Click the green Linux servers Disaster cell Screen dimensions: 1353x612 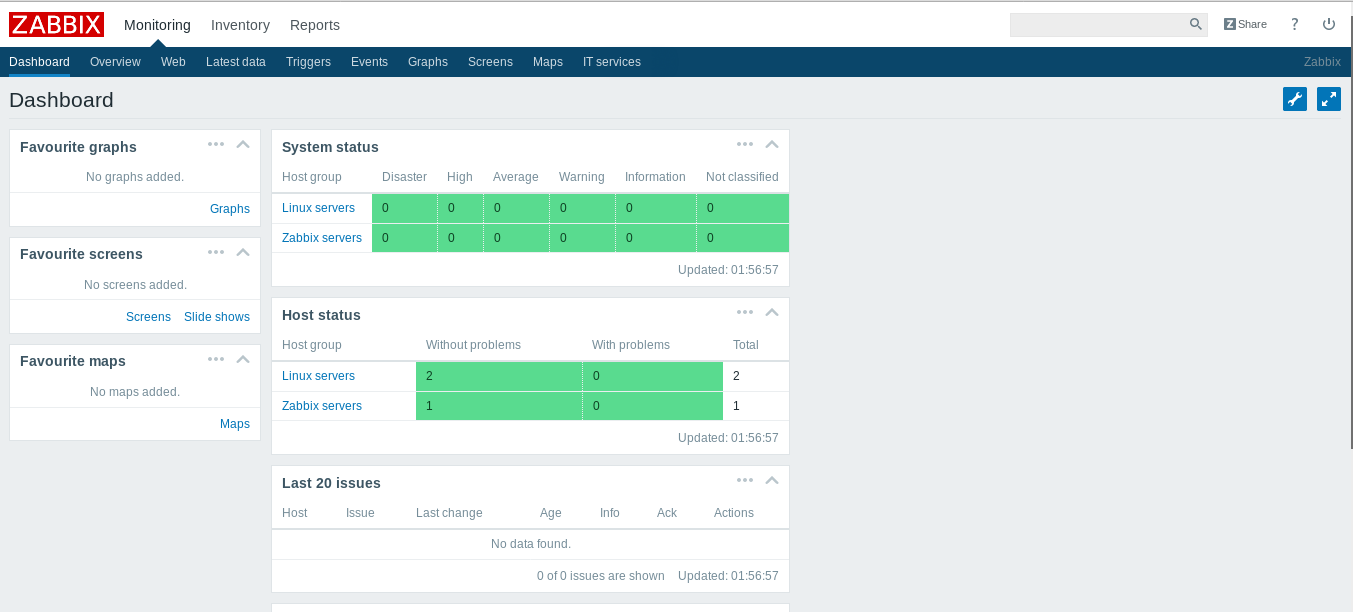(404, 208)
